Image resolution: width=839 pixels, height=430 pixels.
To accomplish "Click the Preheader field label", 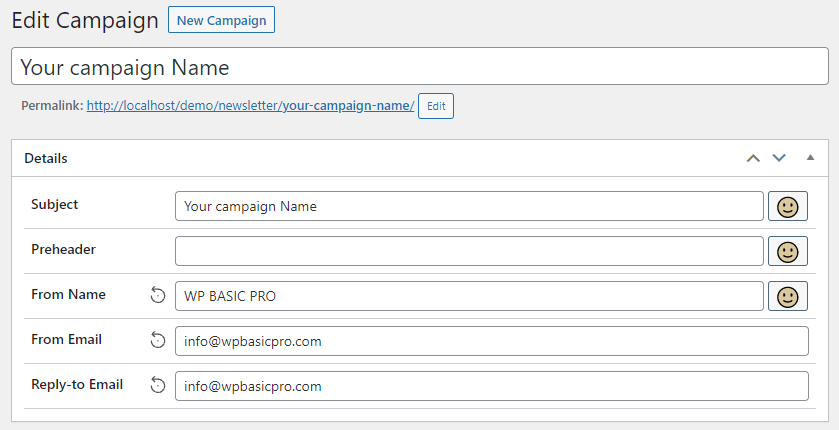I will [x=63, y=249].
